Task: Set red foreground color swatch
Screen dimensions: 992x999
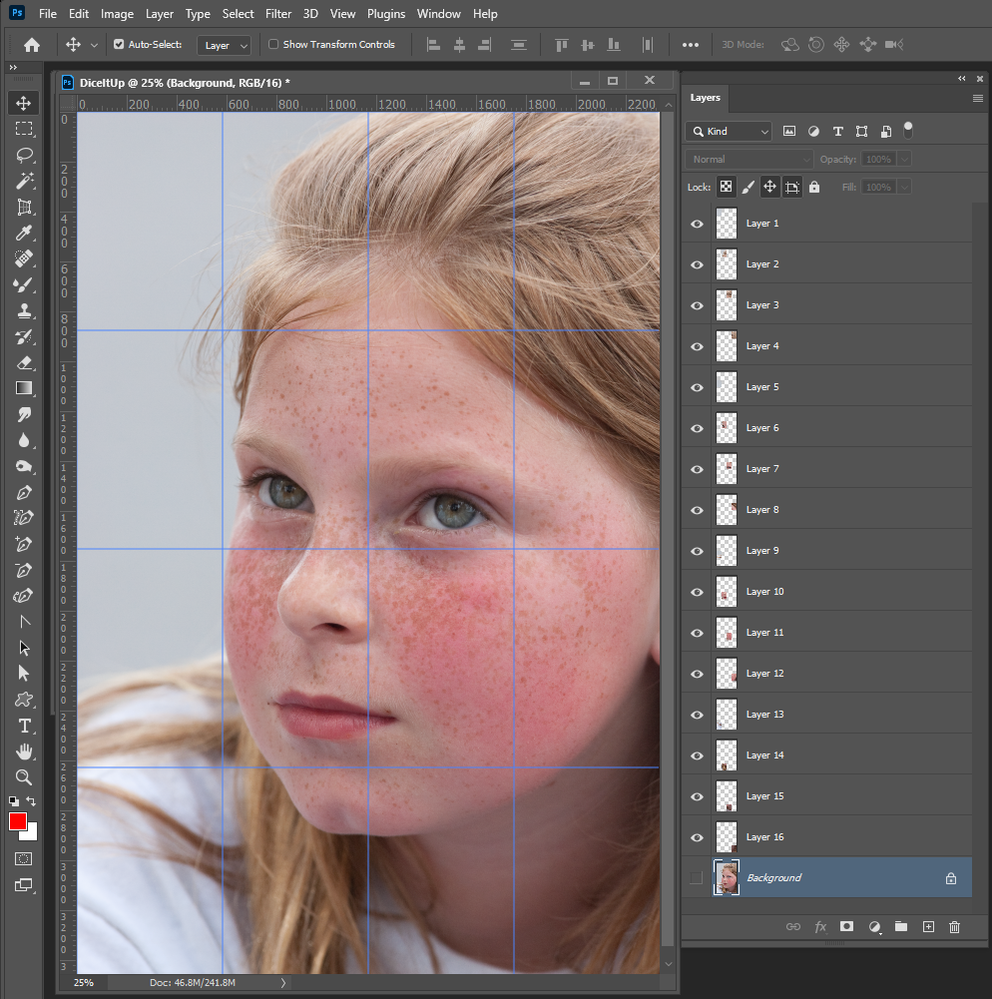Action: pyautogui.click(x=17, y=822)
